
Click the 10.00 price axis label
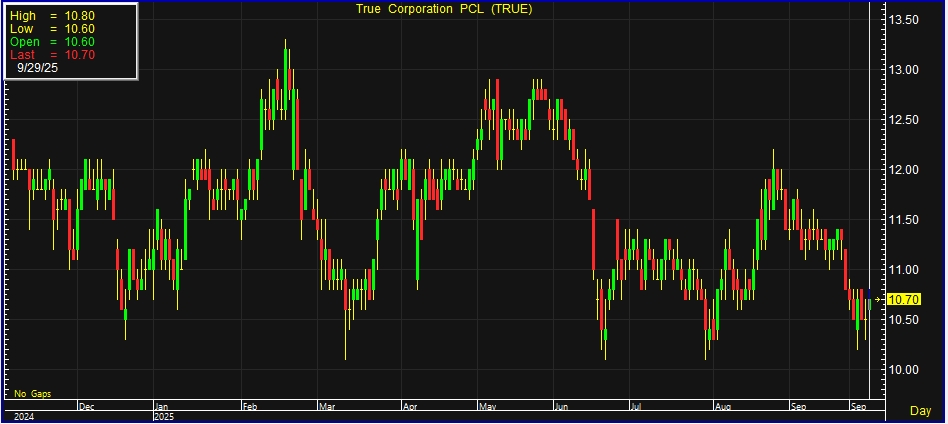coord(903,370)
